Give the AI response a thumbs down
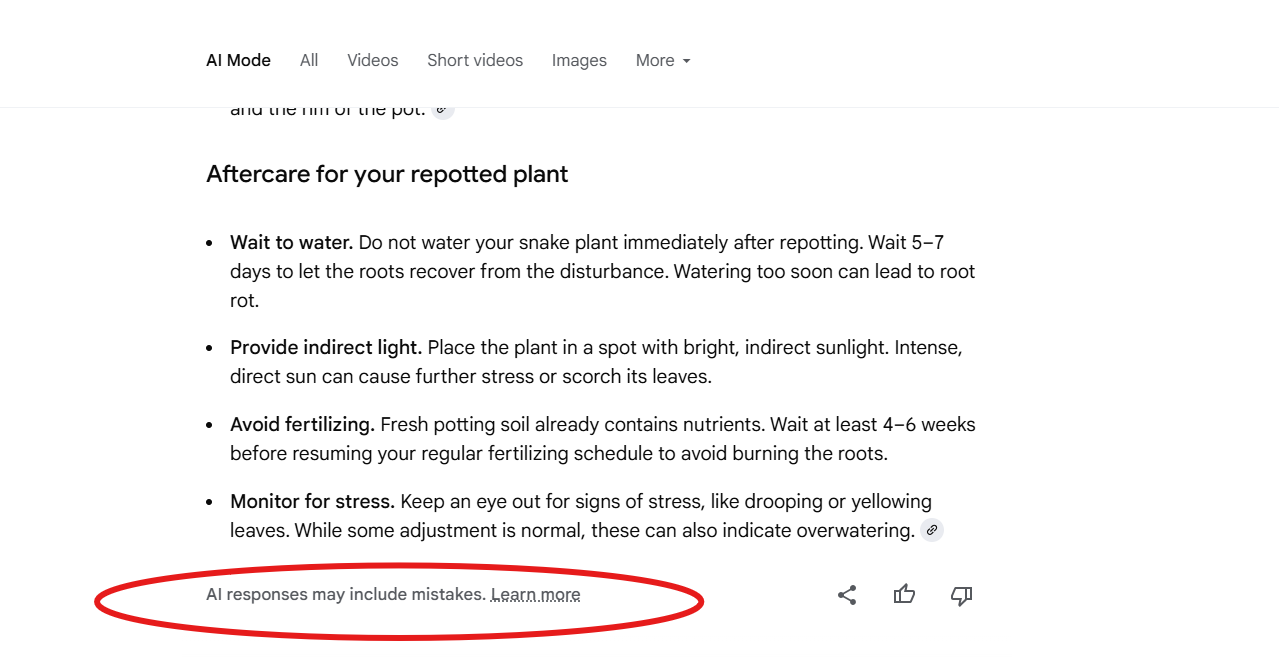The width and height of the screenshot is (1279, 658). (x=960, y=595)
